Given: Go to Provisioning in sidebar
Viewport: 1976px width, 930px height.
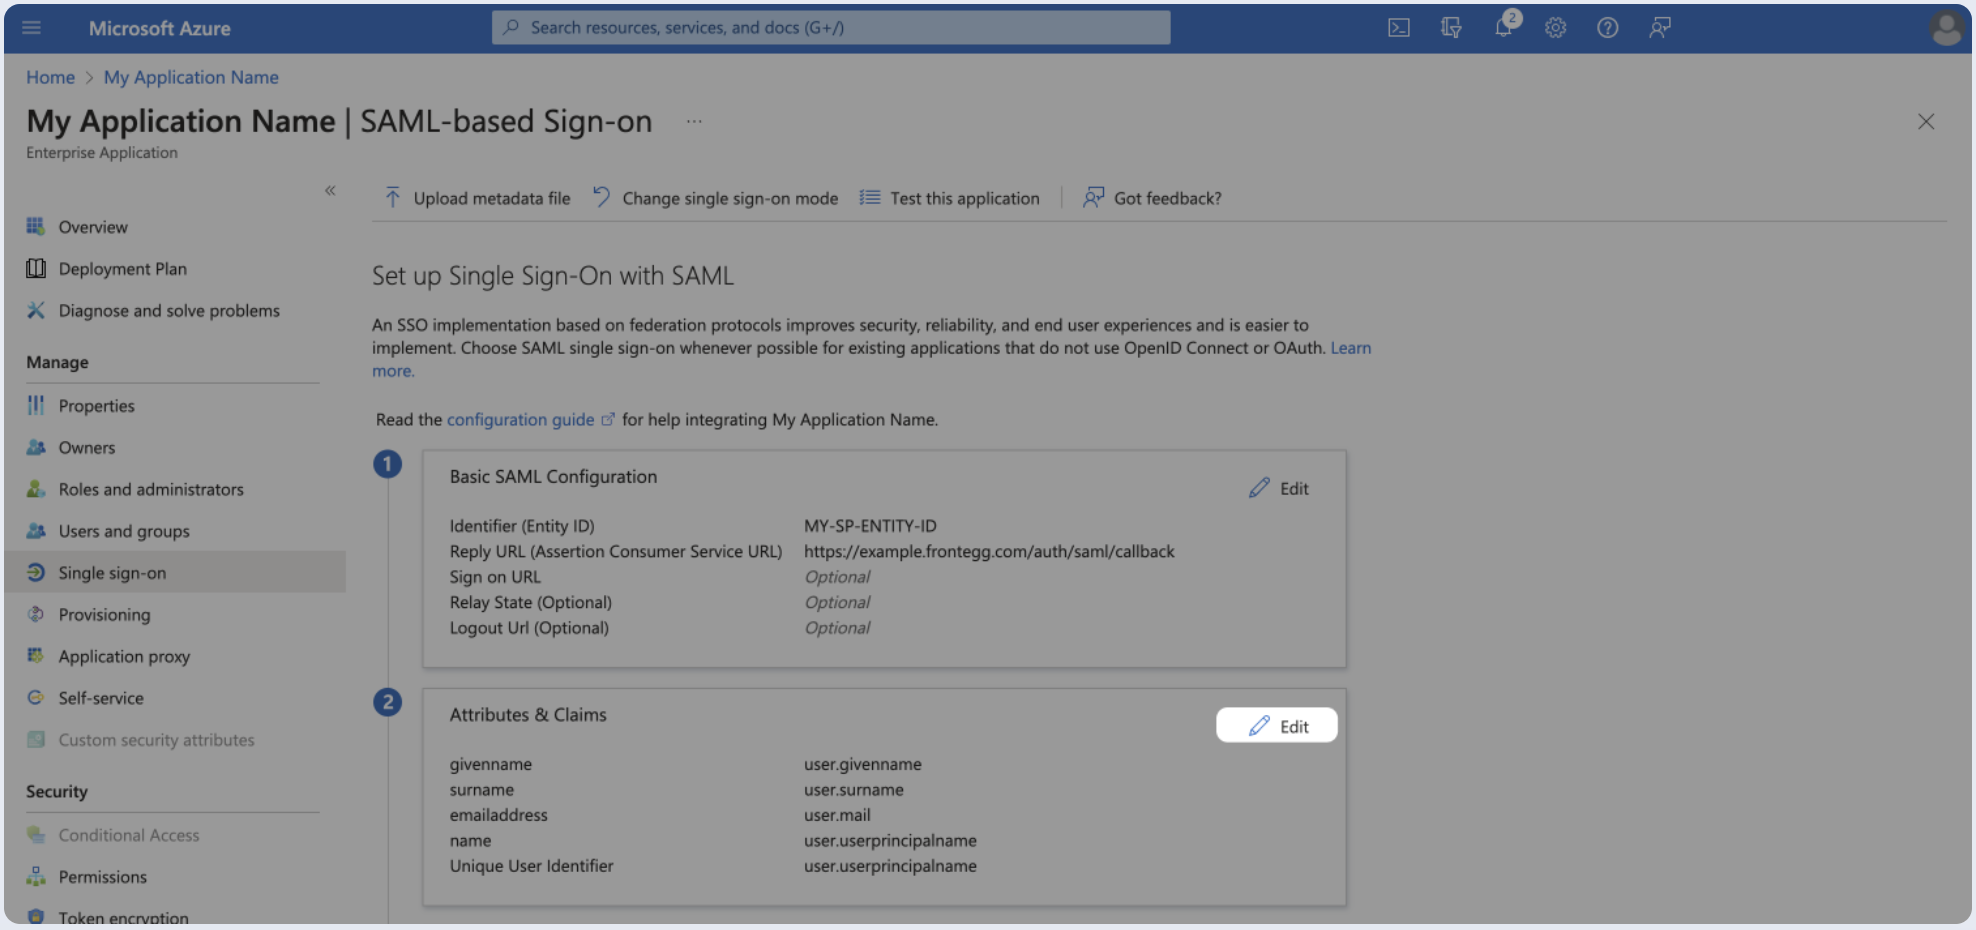Looking at the screenshot, I should (x=104, y=615).
